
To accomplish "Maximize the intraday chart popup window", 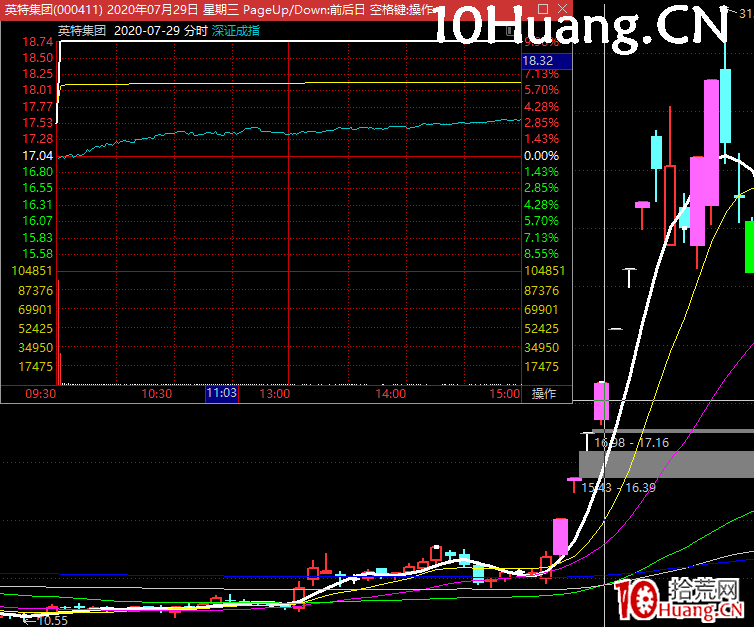I will pos(543,9).
